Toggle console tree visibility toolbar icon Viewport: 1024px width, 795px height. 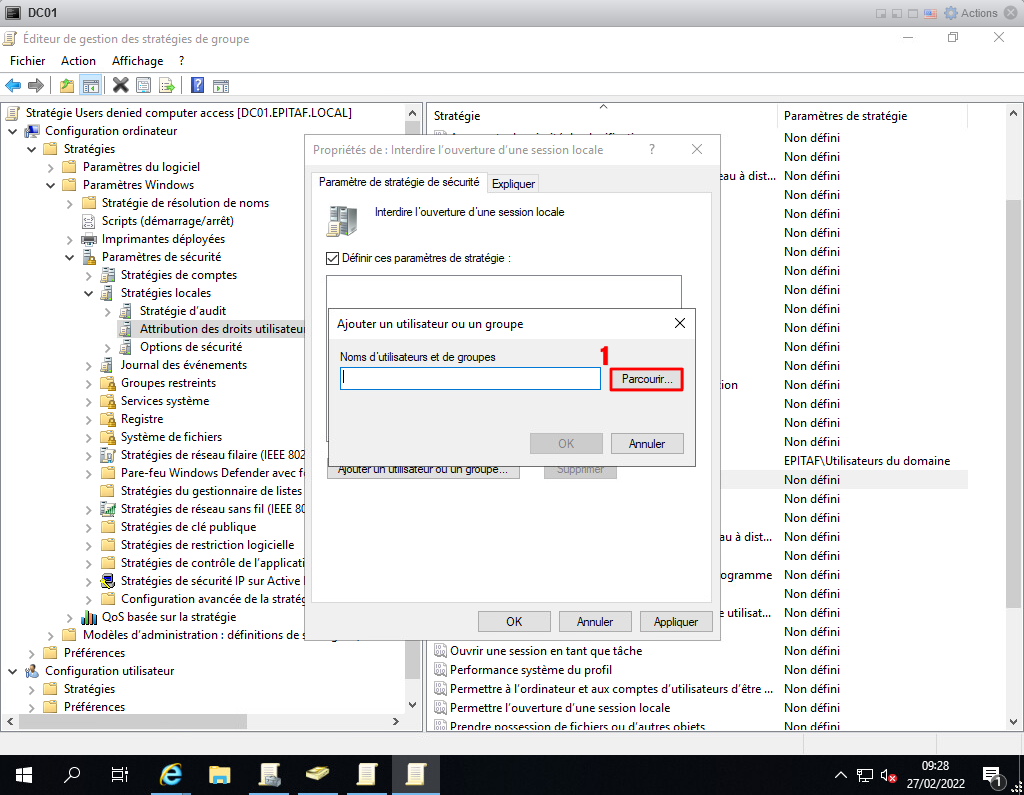[91, 85]
